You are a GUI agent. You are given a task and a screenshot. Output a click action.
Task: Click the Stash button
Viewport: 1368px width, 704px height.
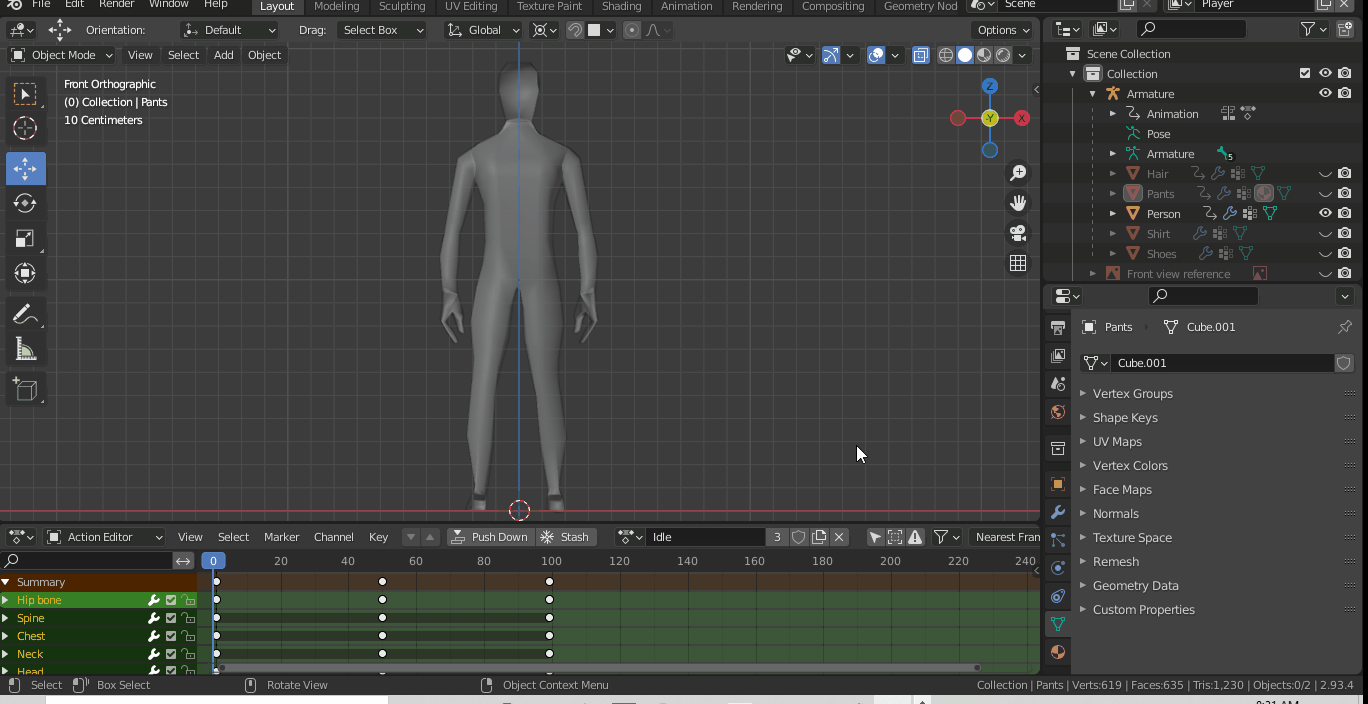pyautogui.click(x=566, y=537)
